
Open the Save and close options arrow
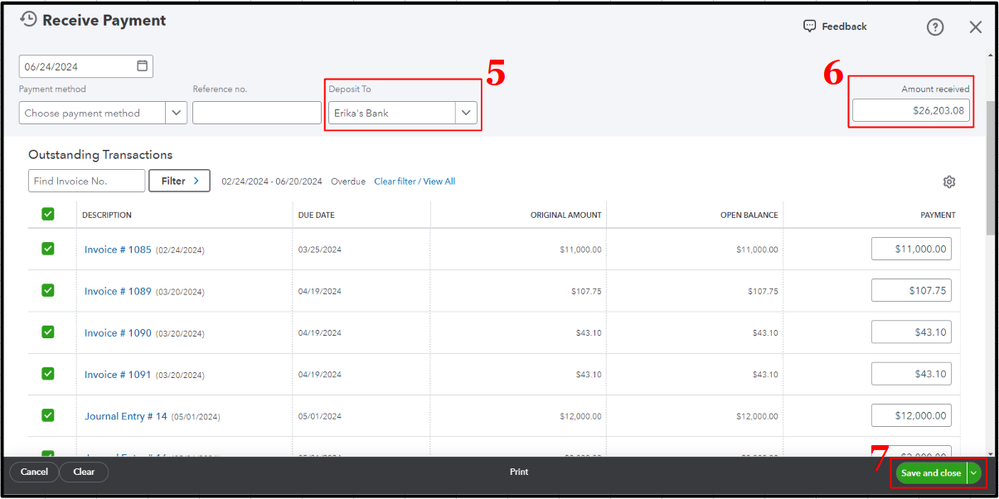pyautogui.click(x=974, y=473)
